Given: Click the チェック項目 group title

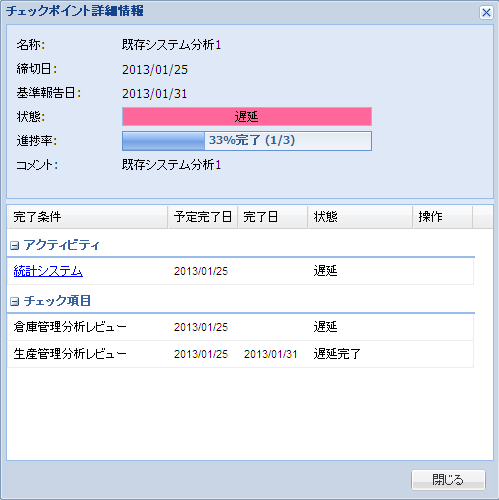Looking at the screenshot, I should coord(57,301).
